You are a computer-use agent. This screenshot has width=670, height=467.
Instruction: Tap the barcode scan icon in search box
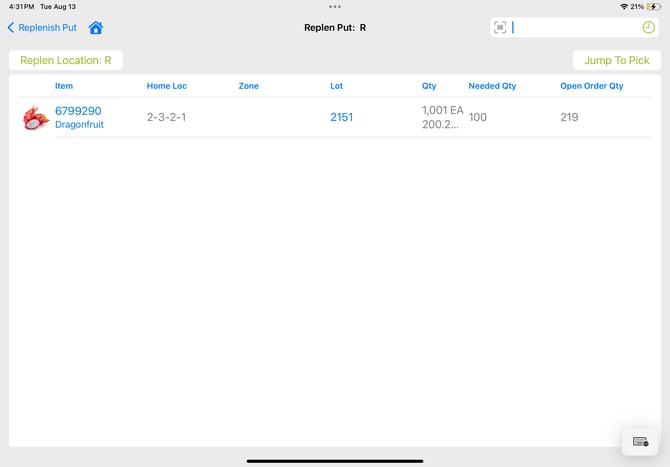(500, 28)
